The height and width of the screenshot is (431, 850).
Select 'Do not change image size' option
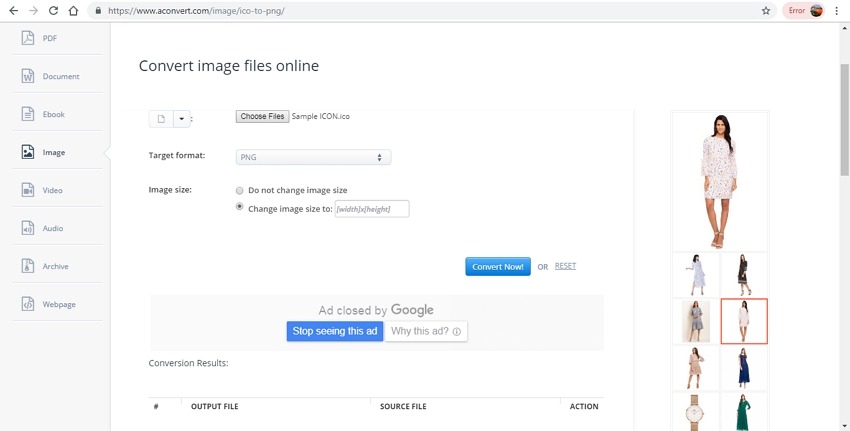click(239, 190)
